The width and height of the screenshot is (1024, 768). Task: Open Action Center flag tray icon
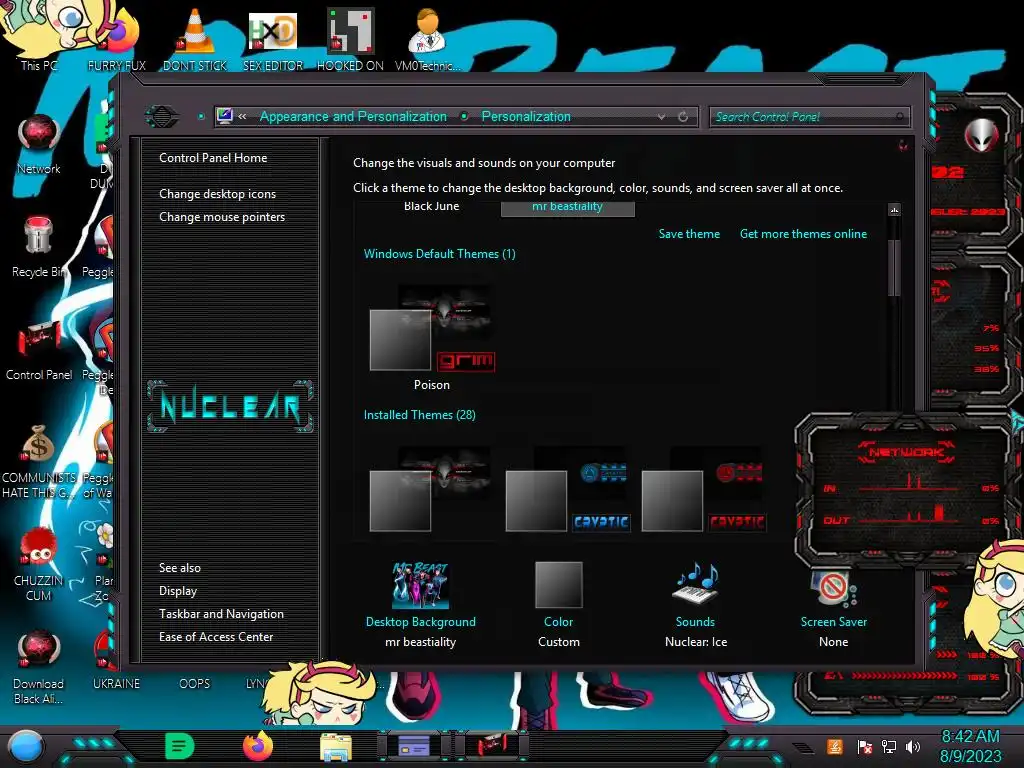864,747
